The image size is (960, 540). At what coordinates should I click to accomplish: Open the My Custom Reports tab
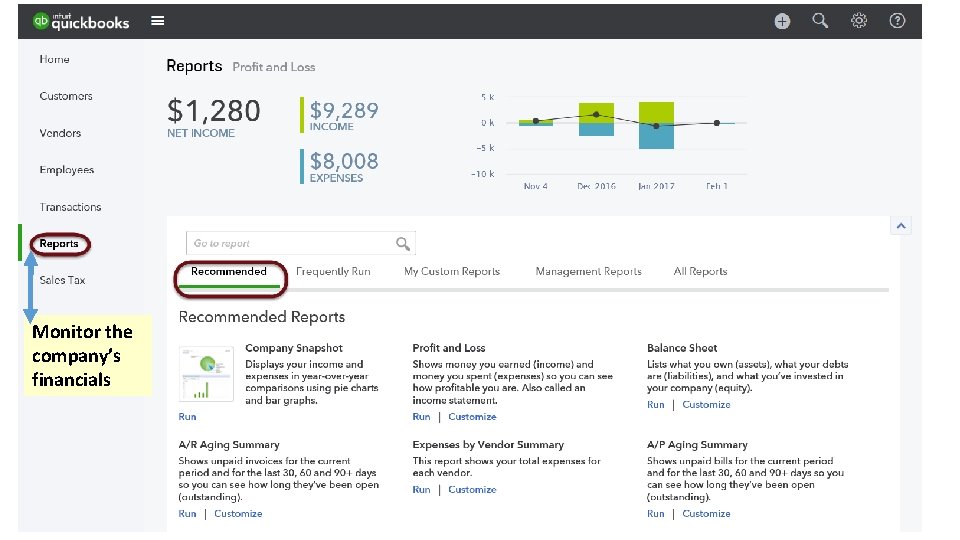(451, 271)
